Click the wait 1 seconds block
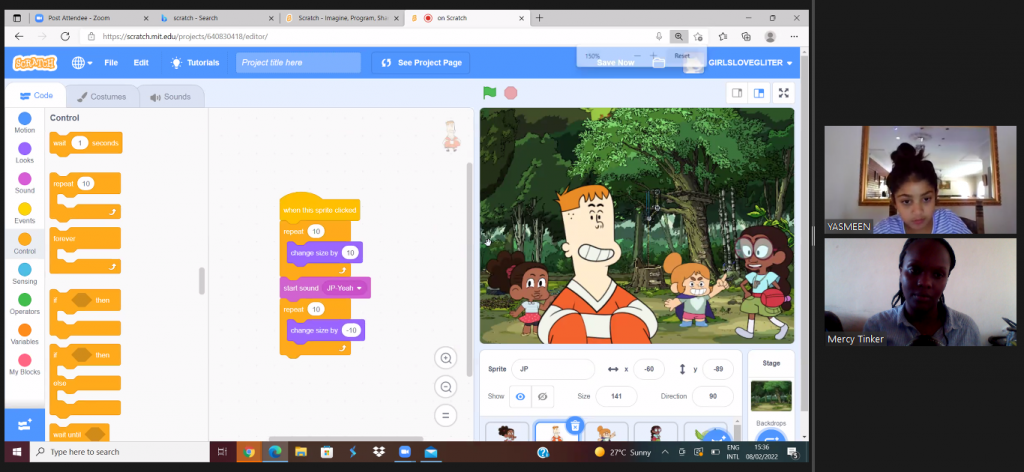The width and height of the screenshot is (1024, 472). click(x=86, y=143)
